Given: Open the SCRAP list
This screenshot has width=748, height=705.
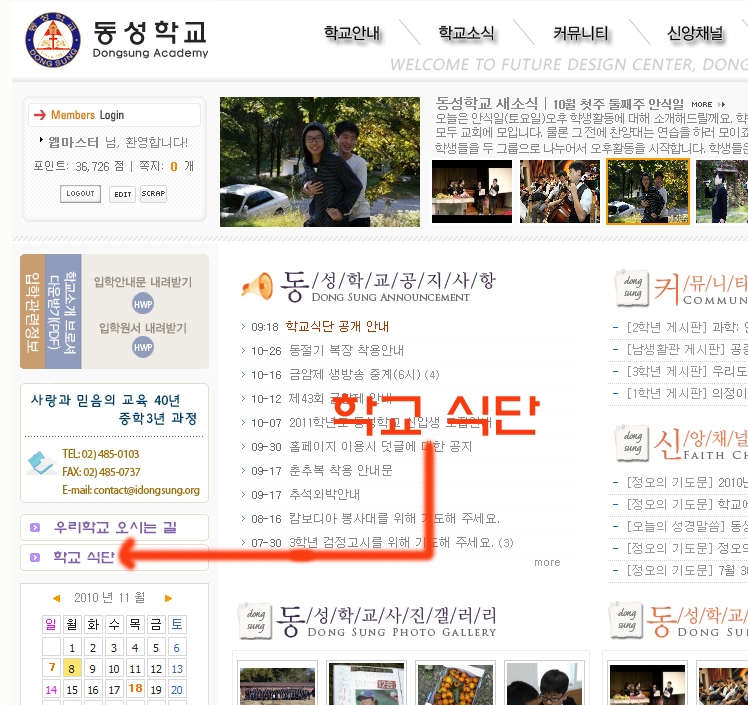Looking at the screenshot, I should tap(153, 194).
